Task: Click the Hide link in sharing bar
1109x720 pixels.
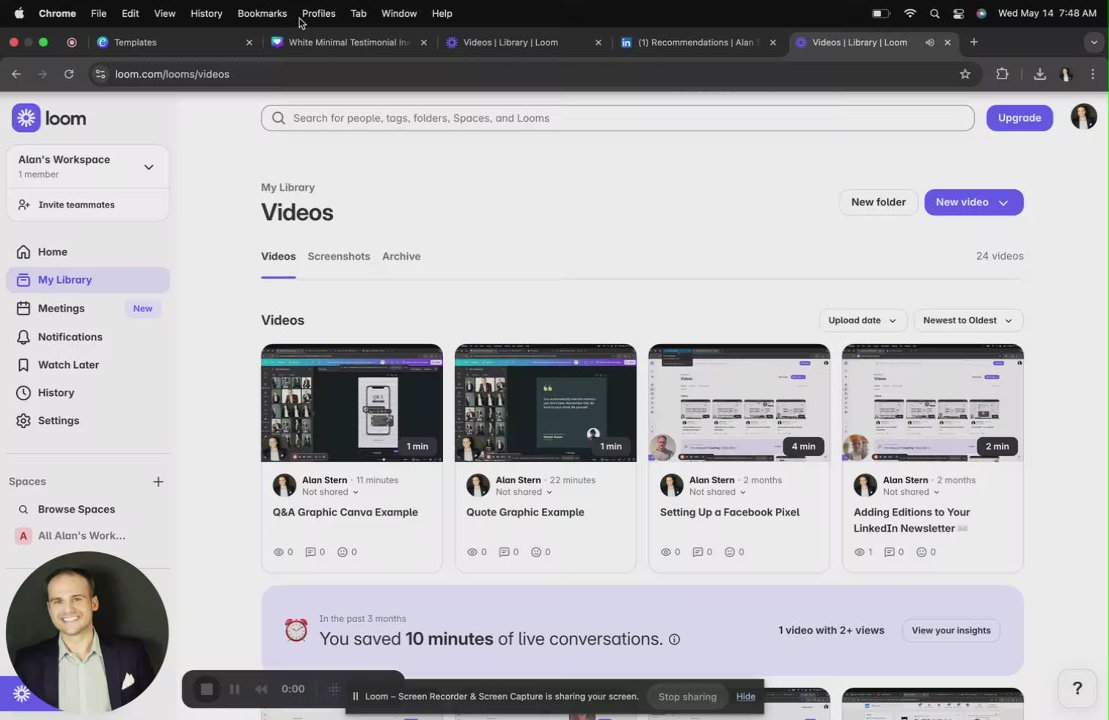Action: pos(745,697)
